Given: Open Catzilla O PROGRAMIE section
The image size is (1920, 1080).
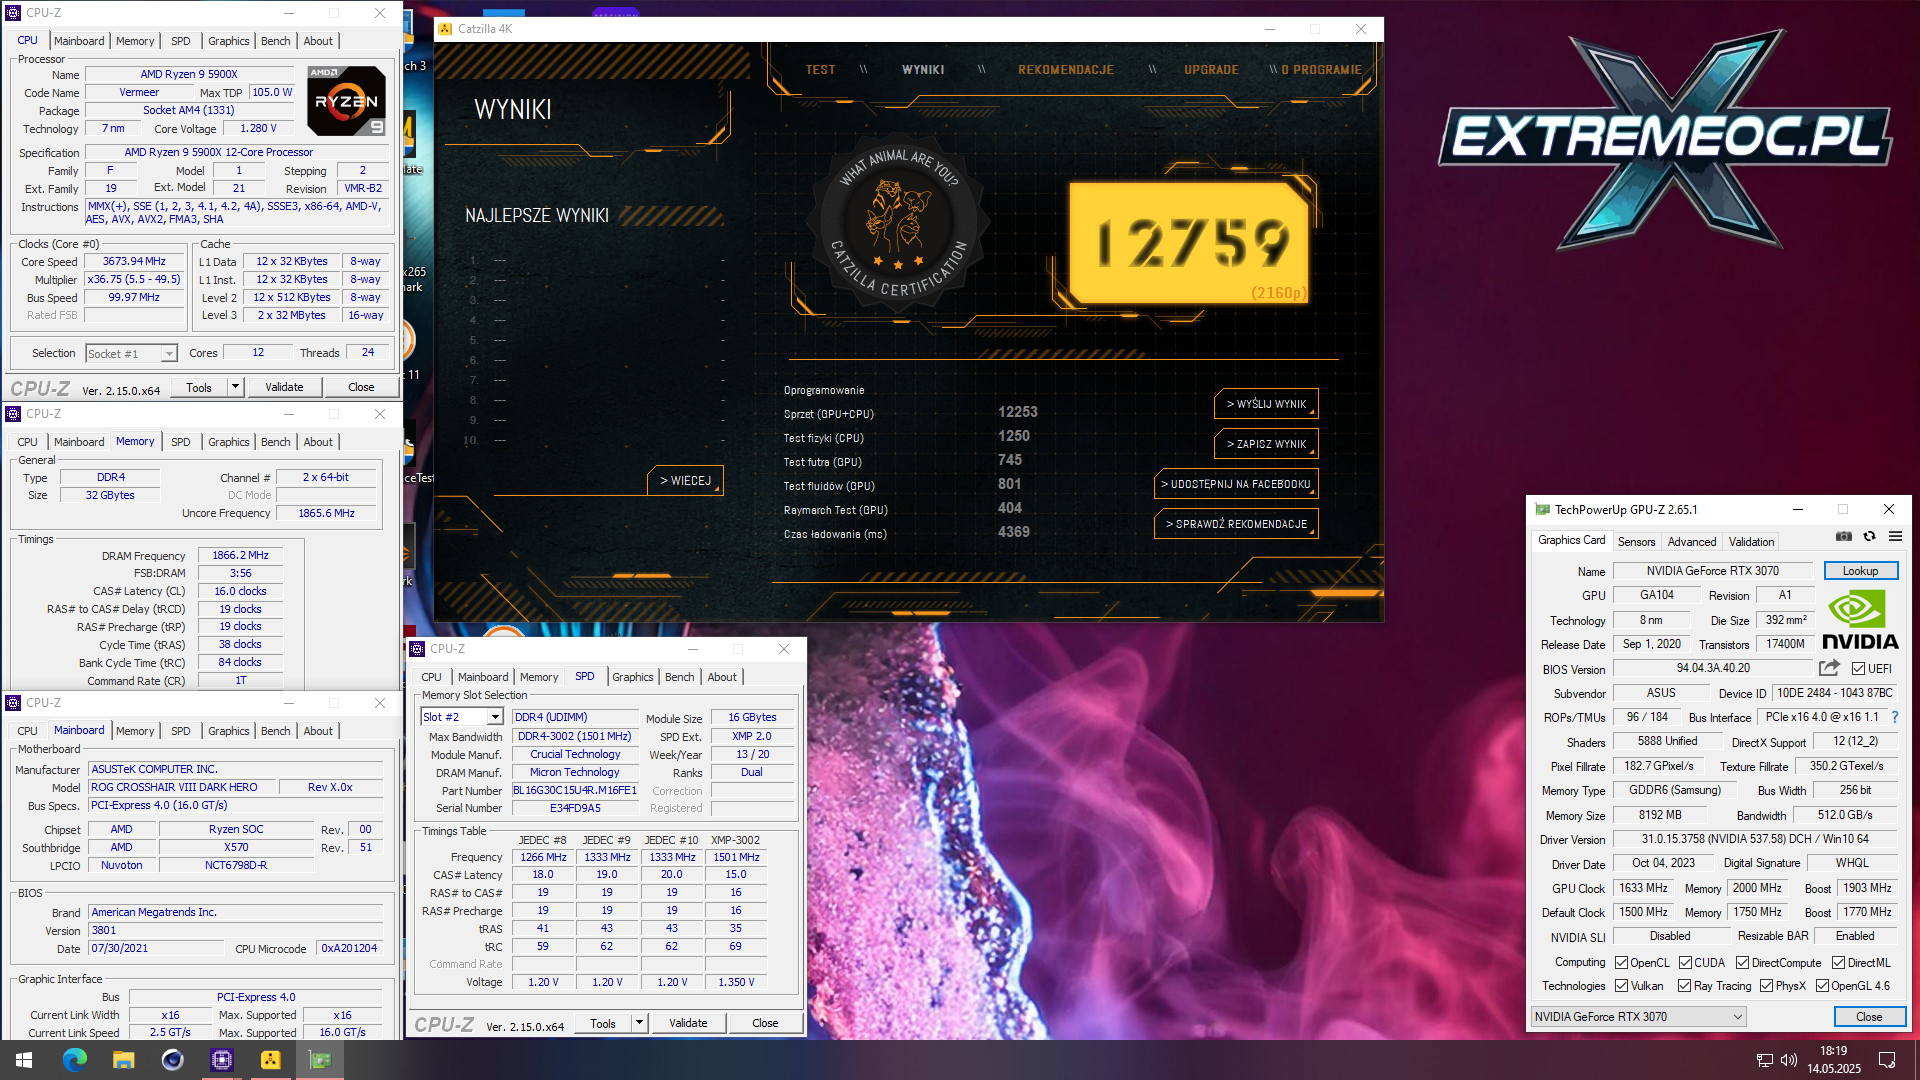Looking at the screenshot, I should pyautogui.click(x=1321, y=70).
